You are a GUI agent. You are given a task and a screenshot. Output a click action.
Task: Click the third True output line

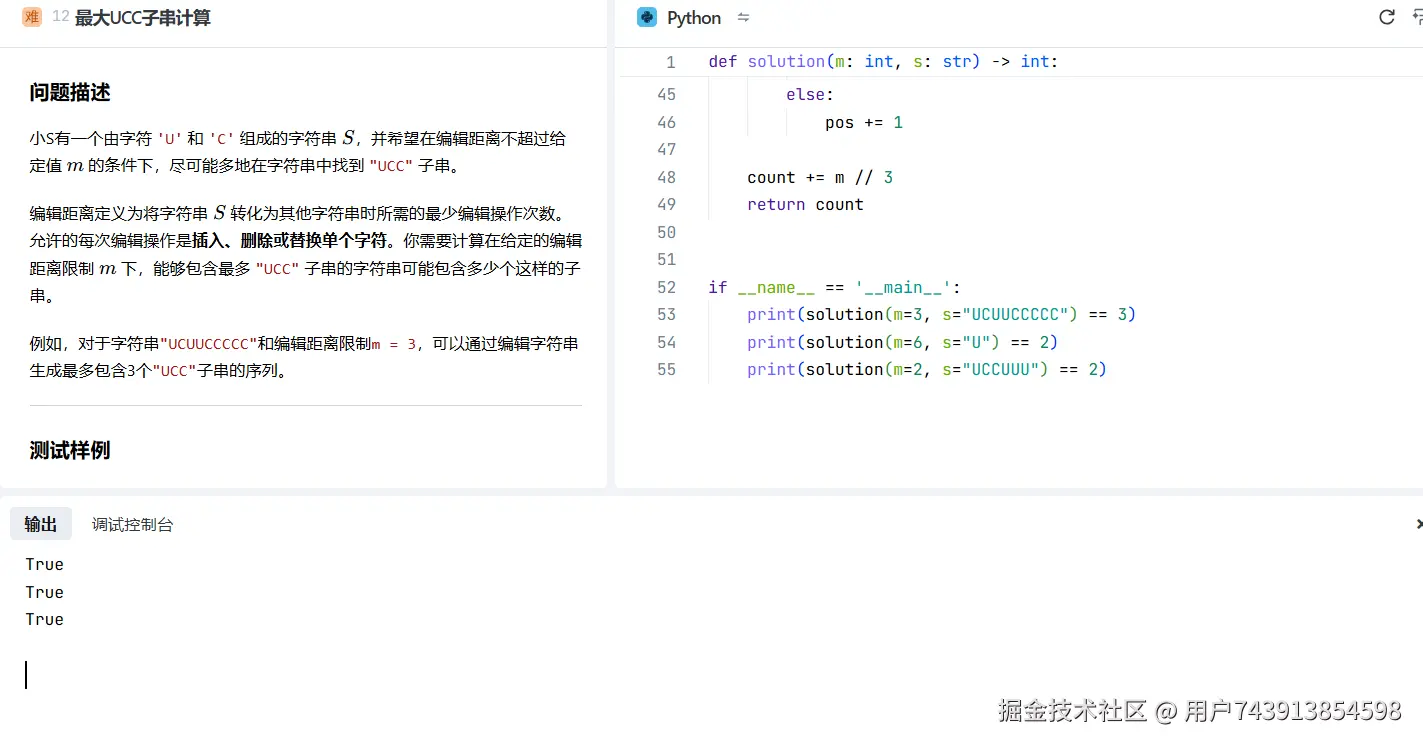point(45,619)
